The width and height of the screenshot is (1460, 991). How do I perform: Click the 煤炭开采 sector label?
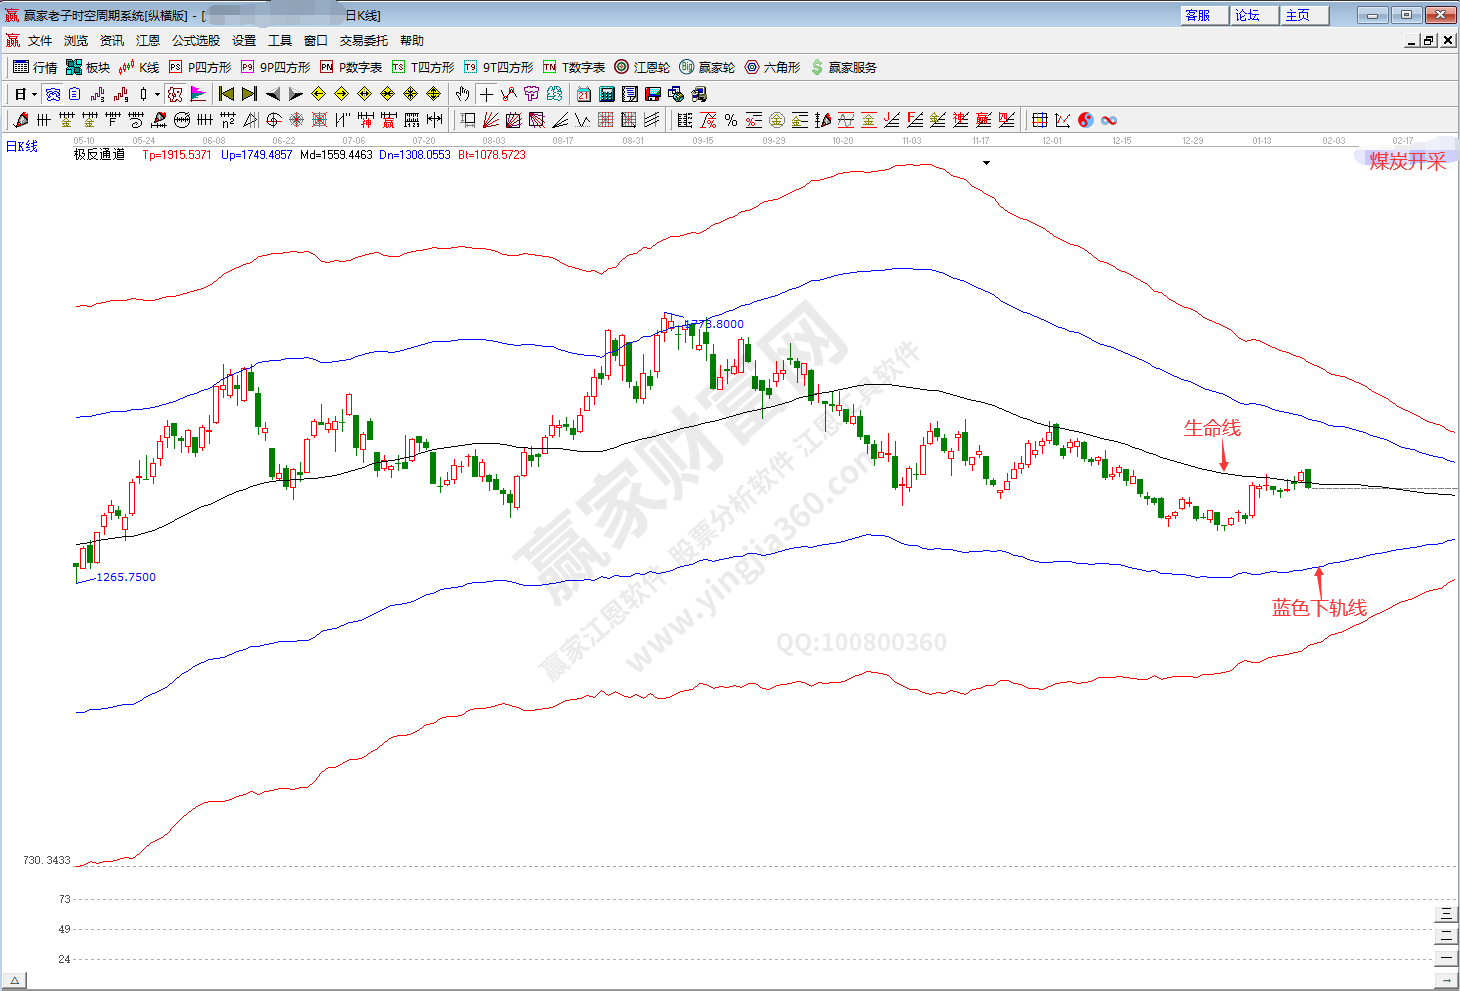point(1406,162)
